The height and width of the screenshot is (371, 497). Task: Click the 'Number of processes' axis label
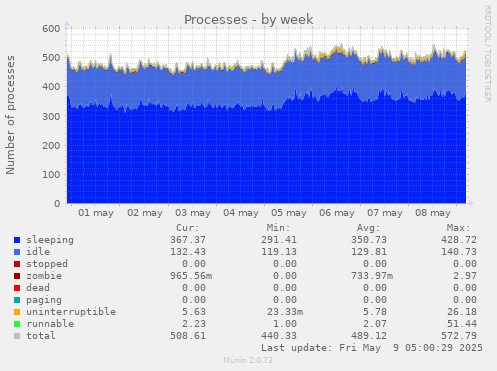(x=10, y=115)
